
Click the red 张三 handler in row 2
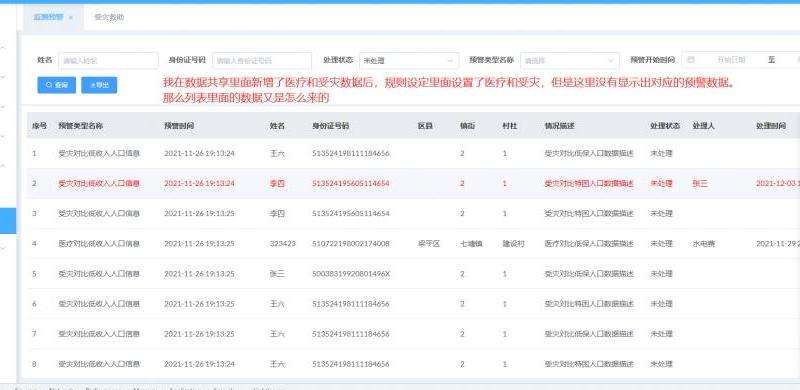coord(700,183)
